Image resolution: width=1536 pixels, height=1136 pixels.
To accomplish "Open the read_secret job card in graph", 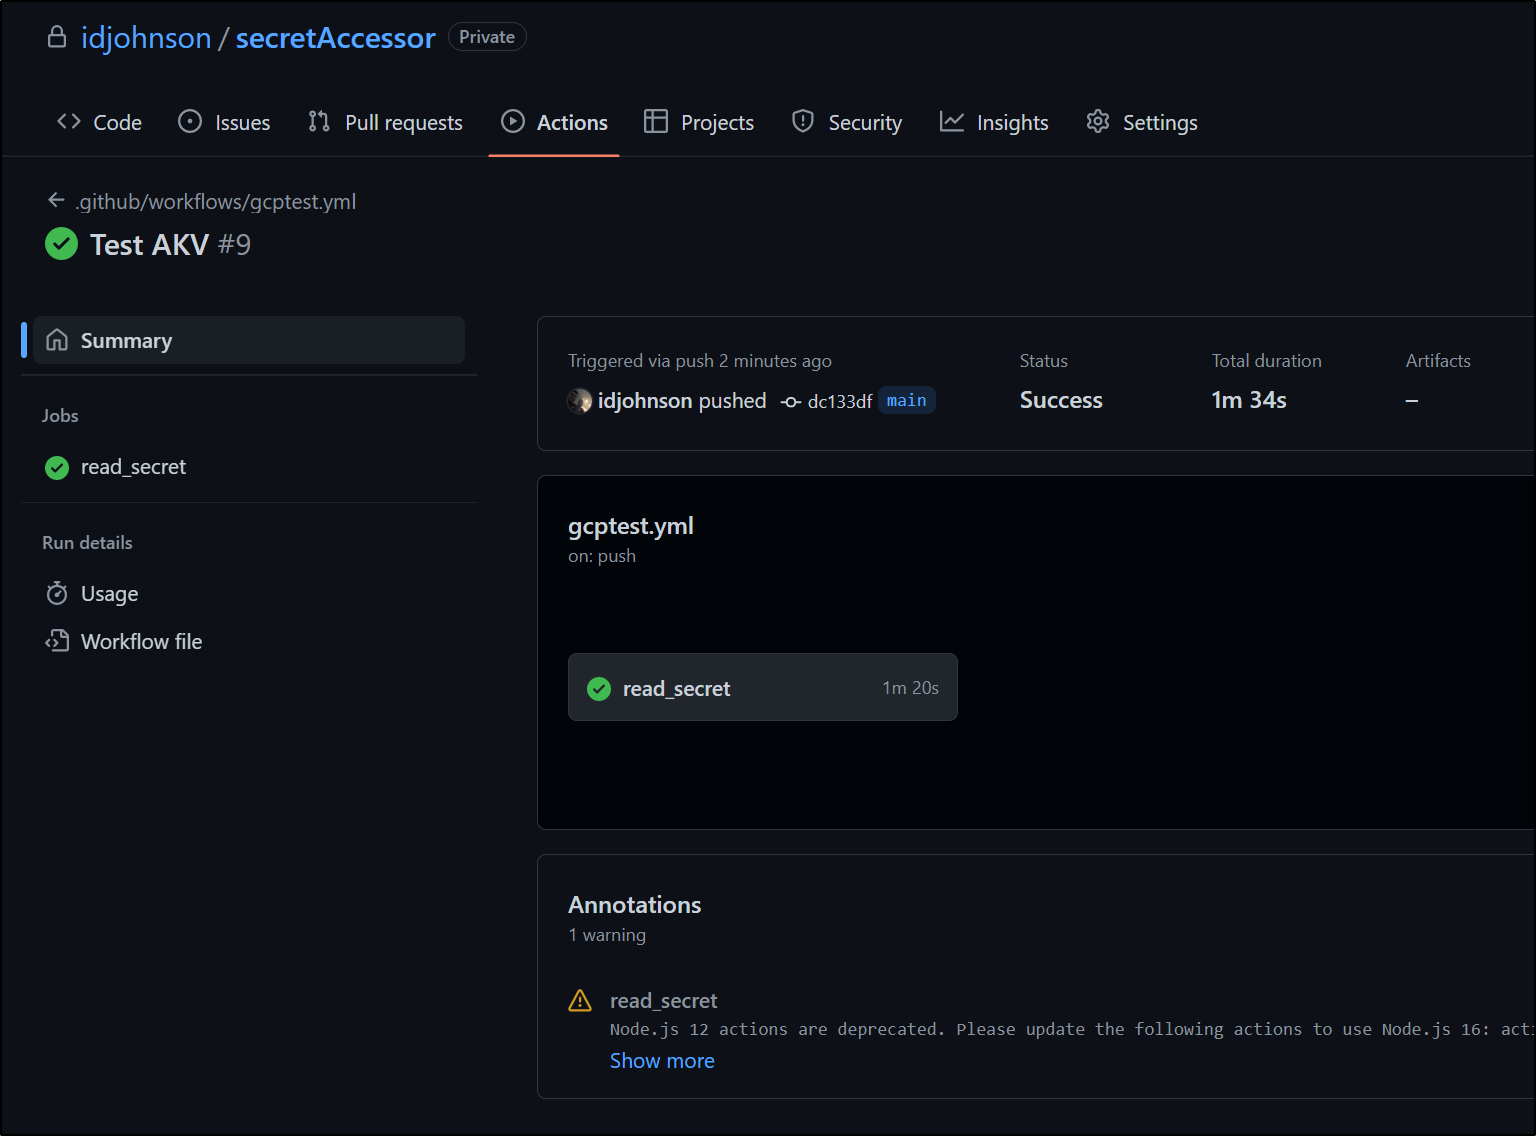I will click(763, 688).
